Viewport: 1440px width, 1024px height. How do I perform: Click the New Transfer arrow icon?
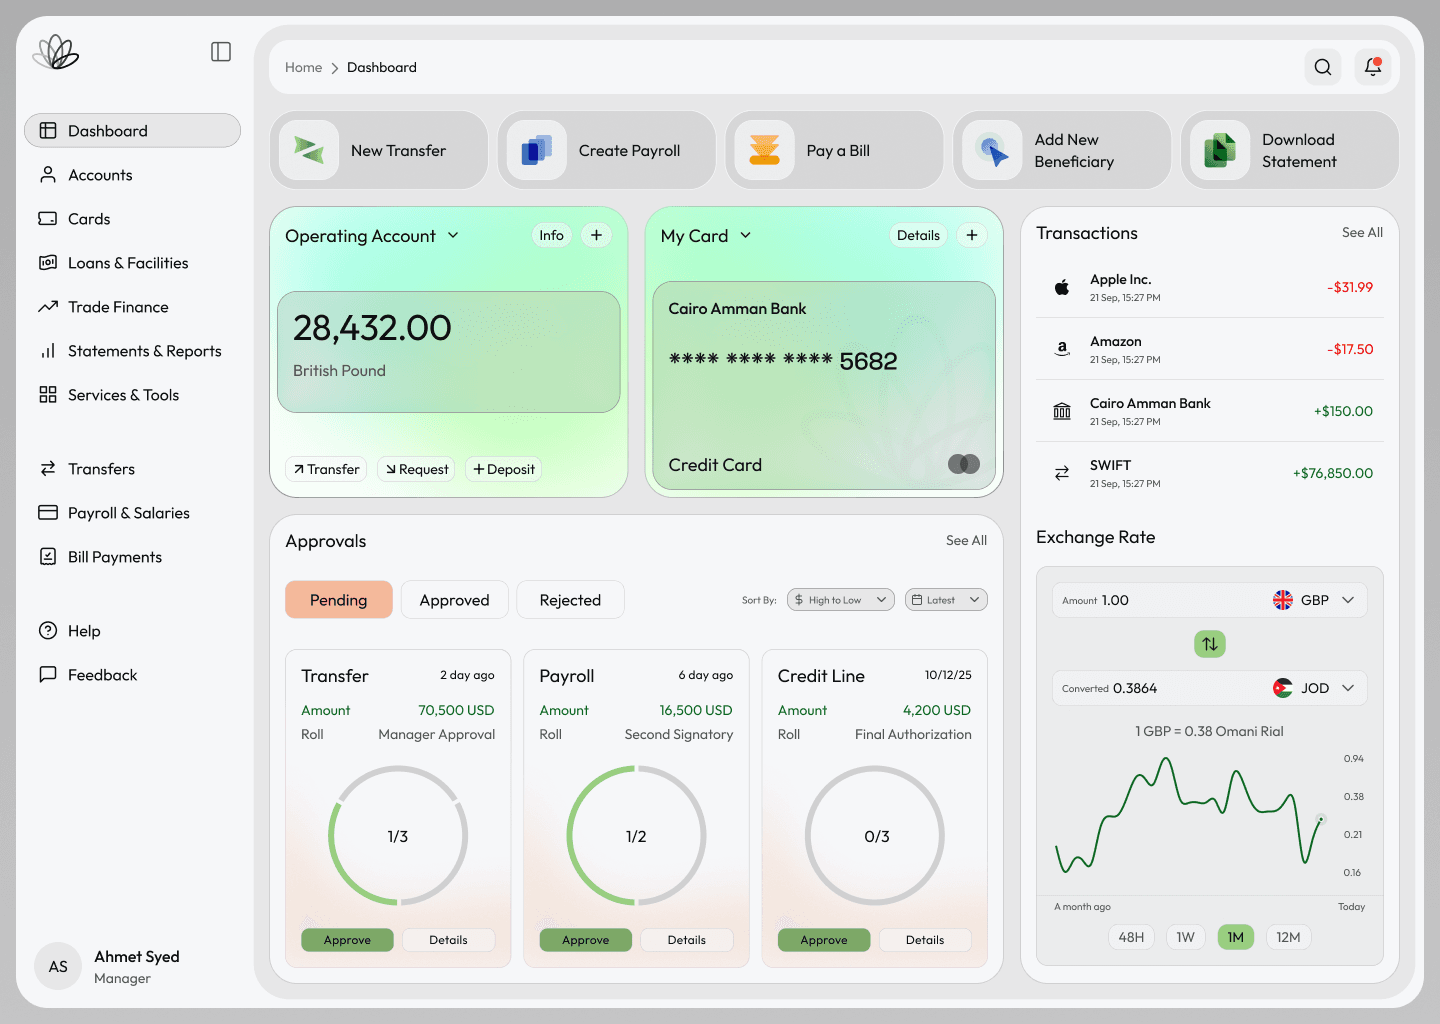pyautogui.click(x=309, y=150)
